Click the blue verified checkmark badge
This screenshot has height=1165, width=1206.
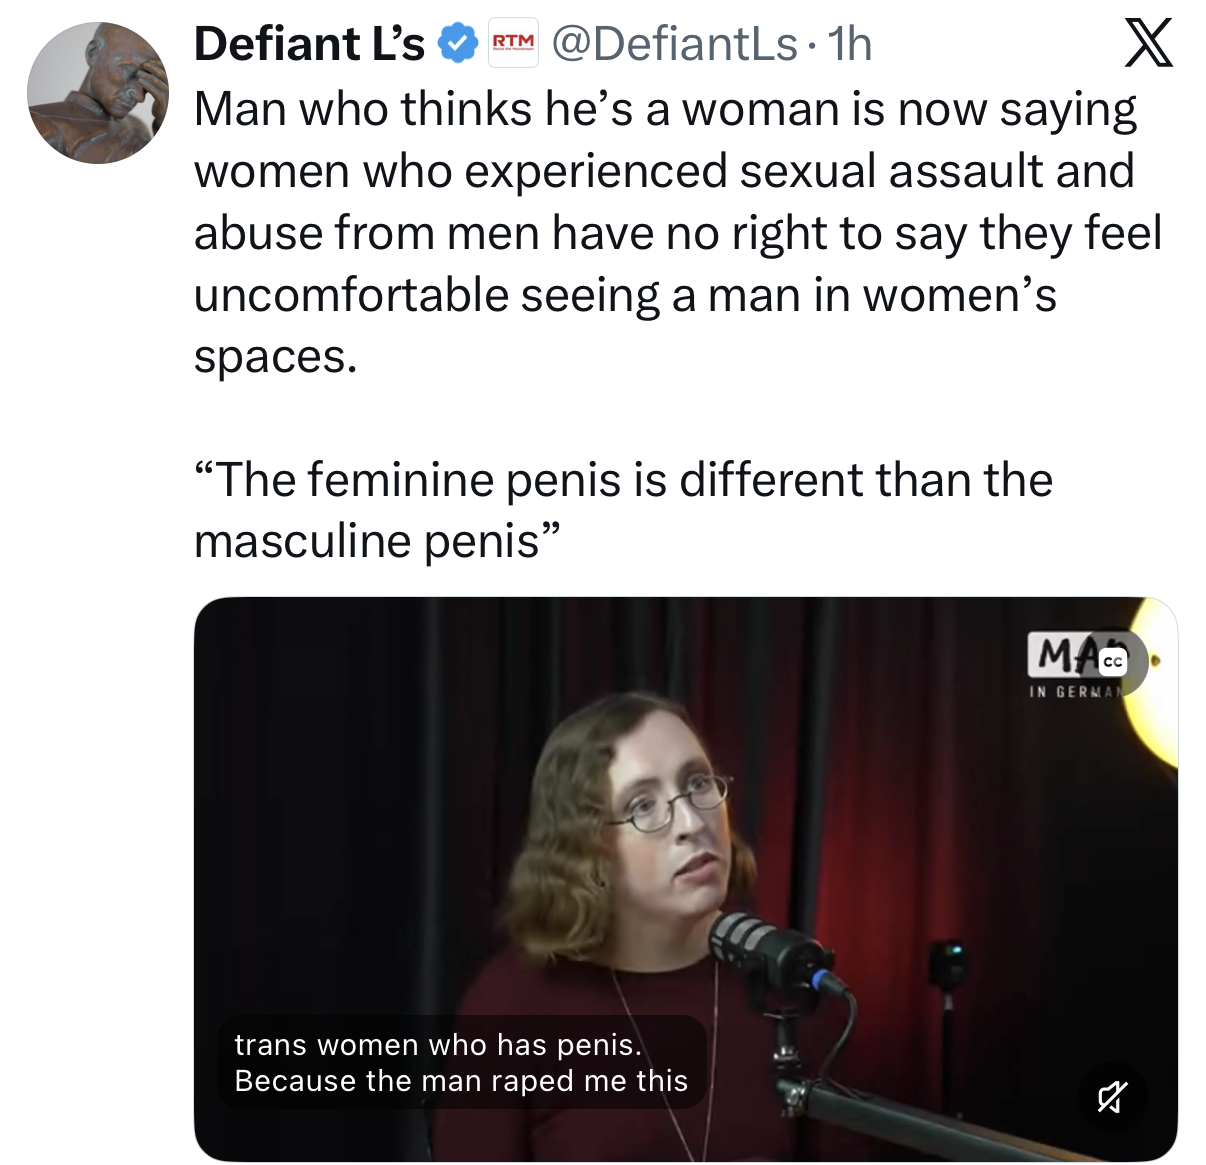(458, 44)
